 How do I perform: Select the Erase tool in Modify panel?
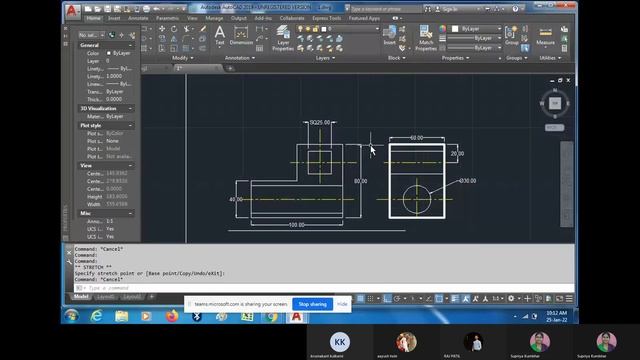[203, 29]
